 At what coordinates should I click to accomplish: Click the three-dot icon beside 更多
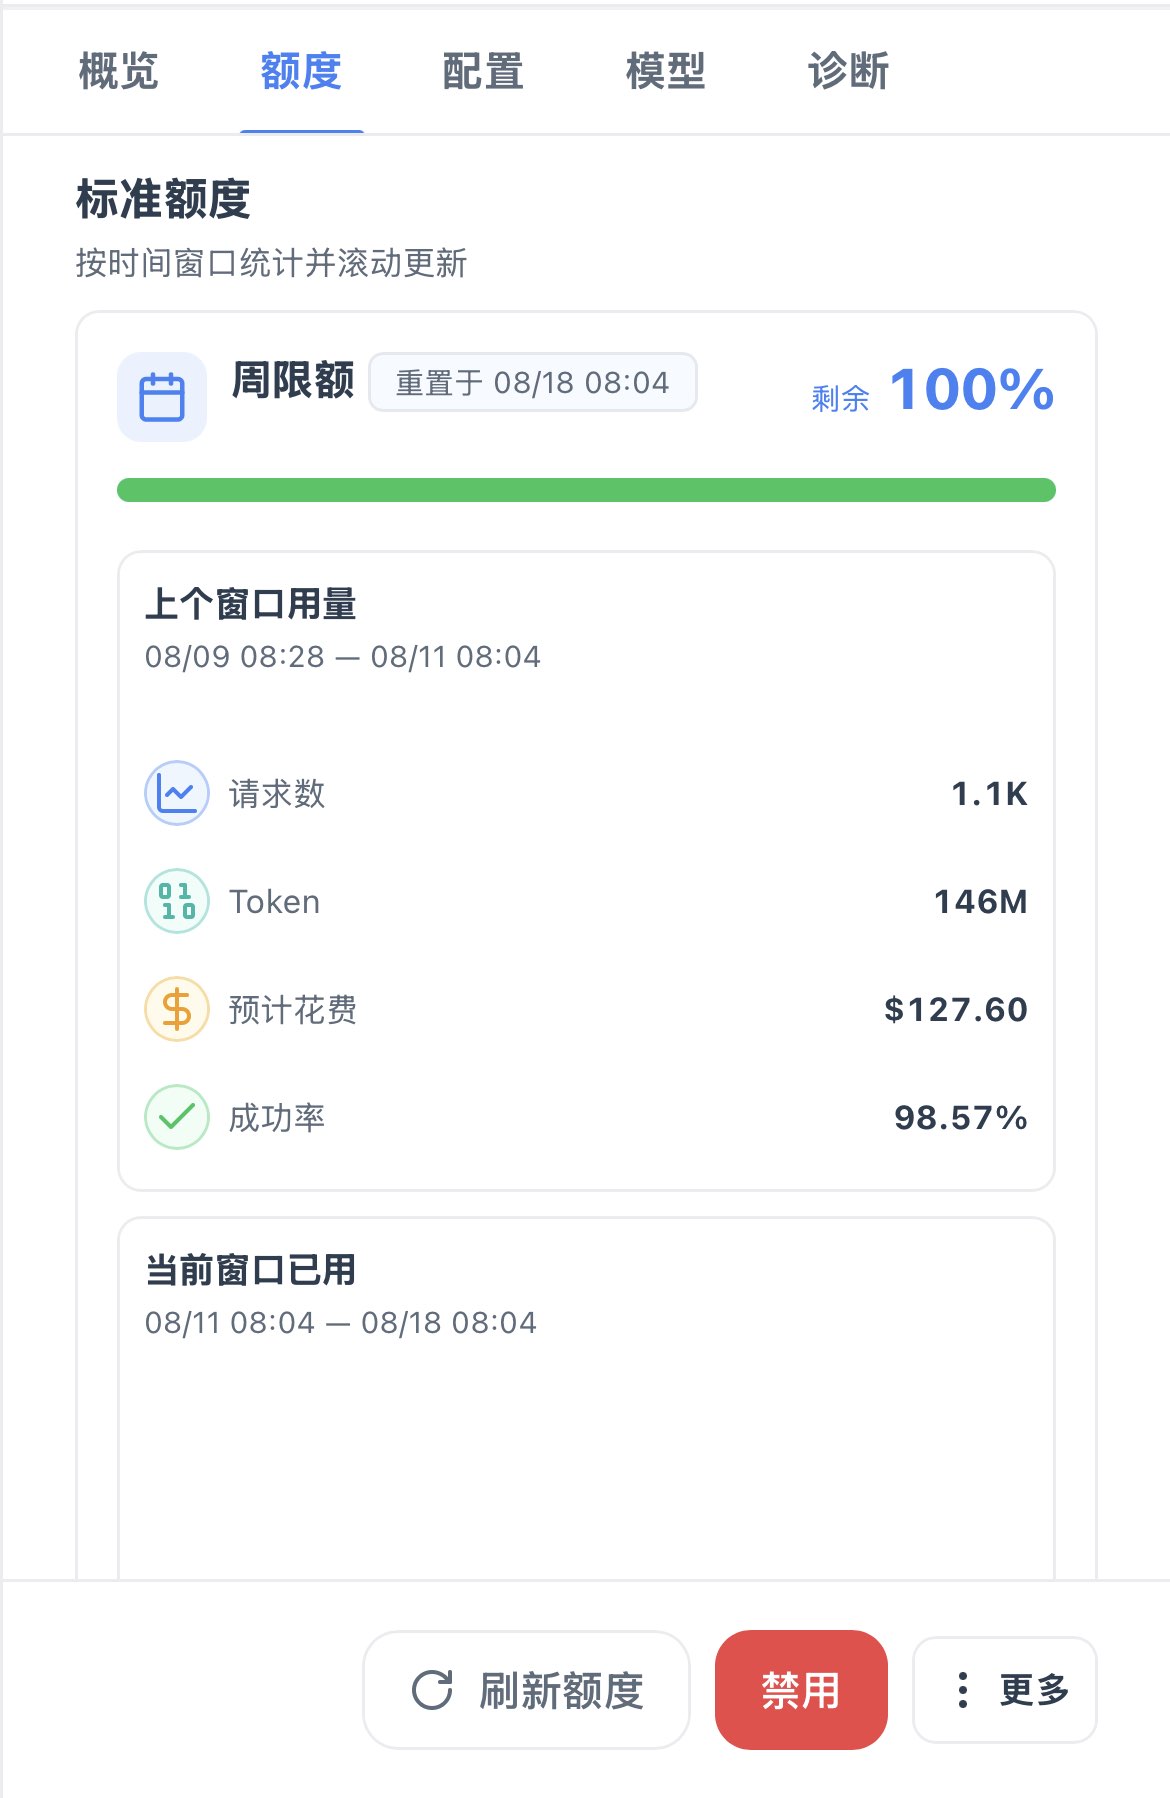[x=962, y=1690]
